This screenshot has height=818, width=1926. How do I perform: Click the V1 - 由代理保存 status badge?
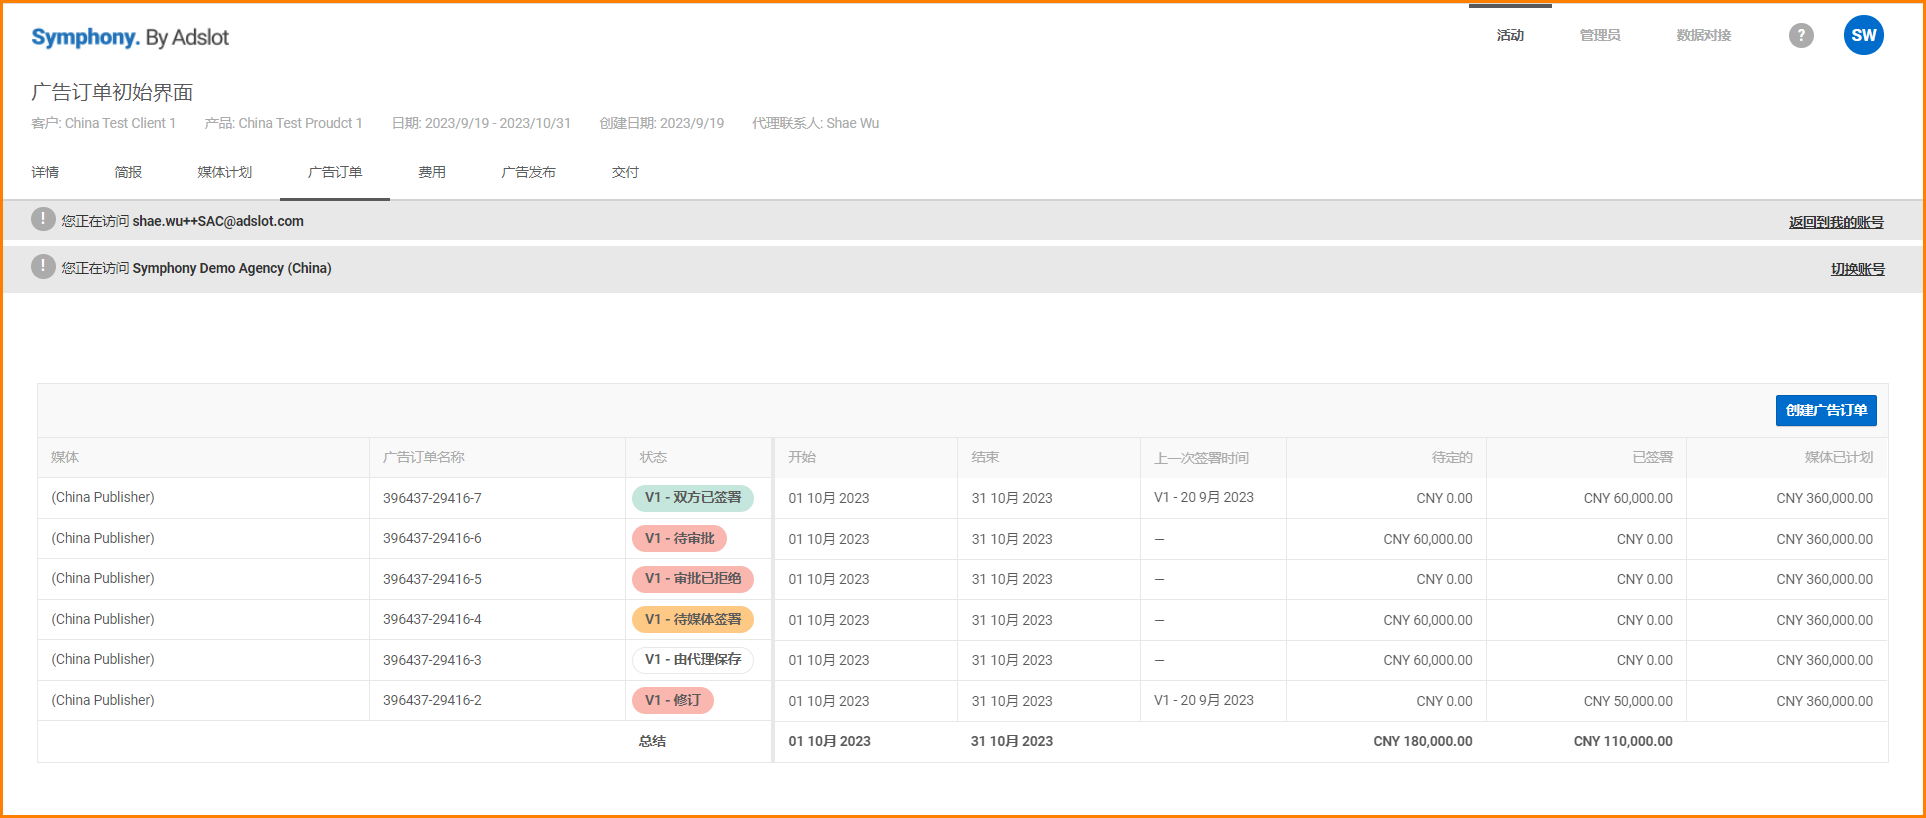coord(693,660)
